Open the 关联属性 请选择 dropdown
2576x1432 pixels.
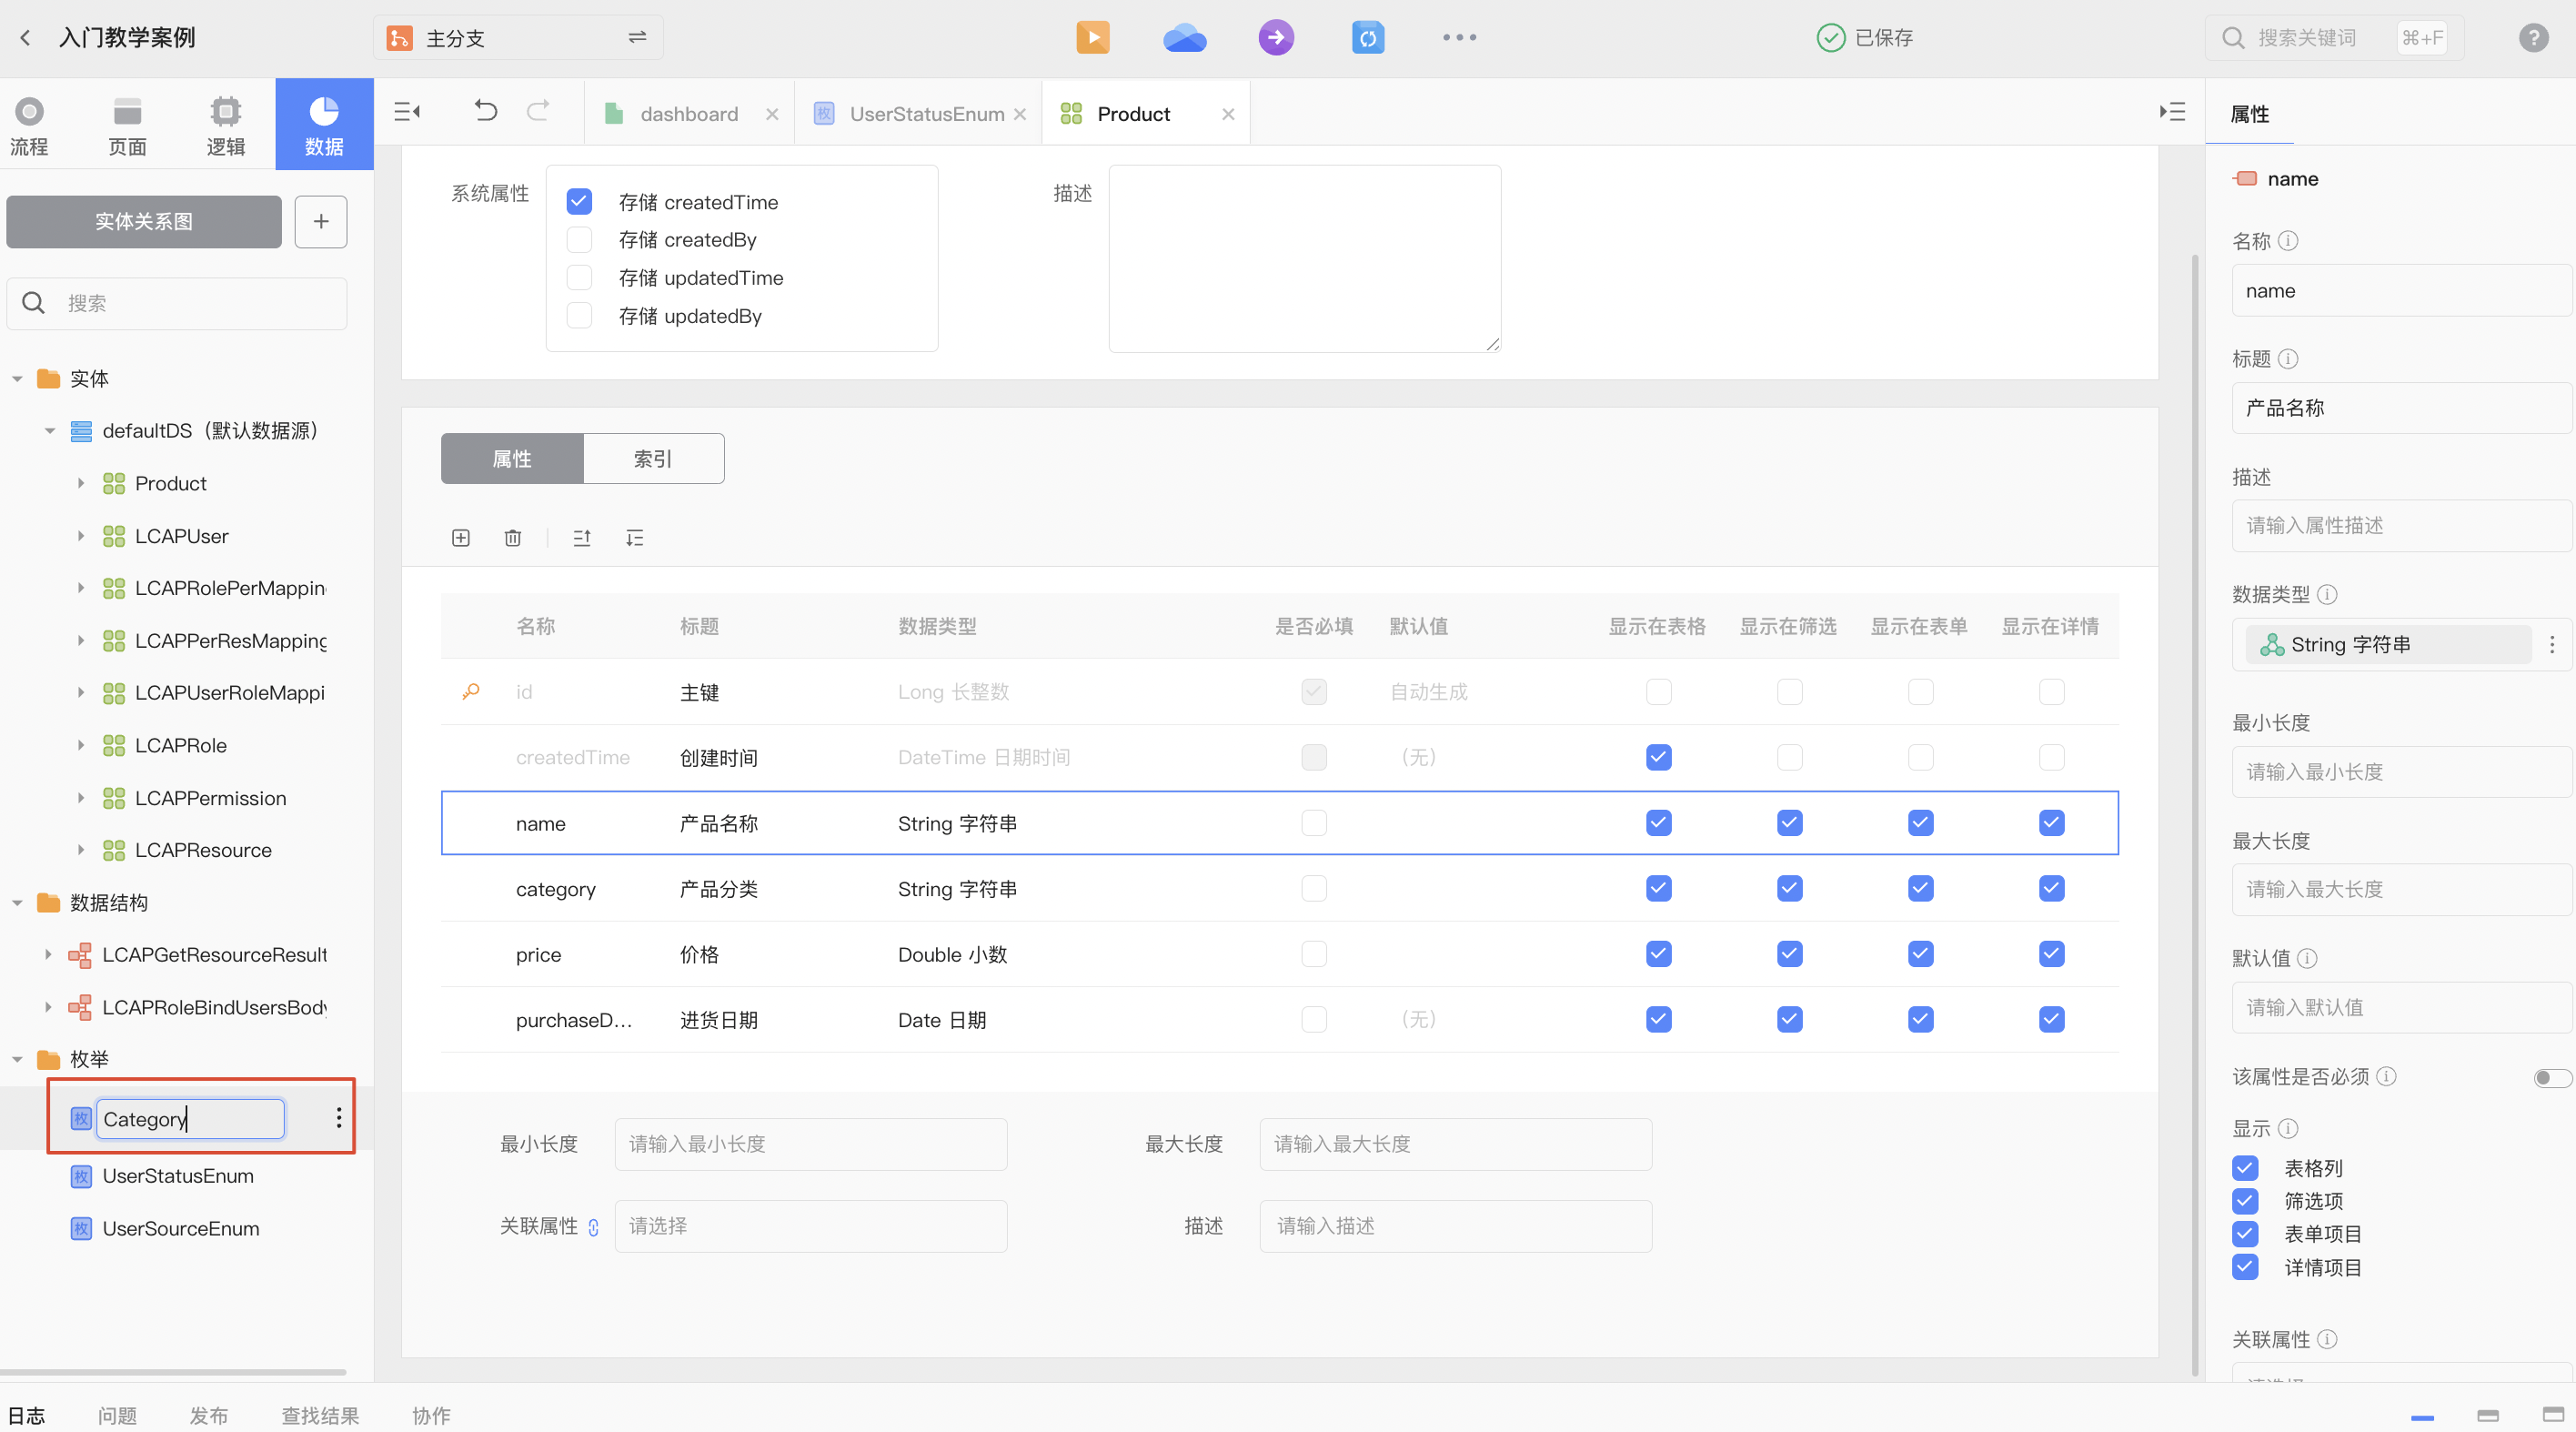tap(810, 1226)
